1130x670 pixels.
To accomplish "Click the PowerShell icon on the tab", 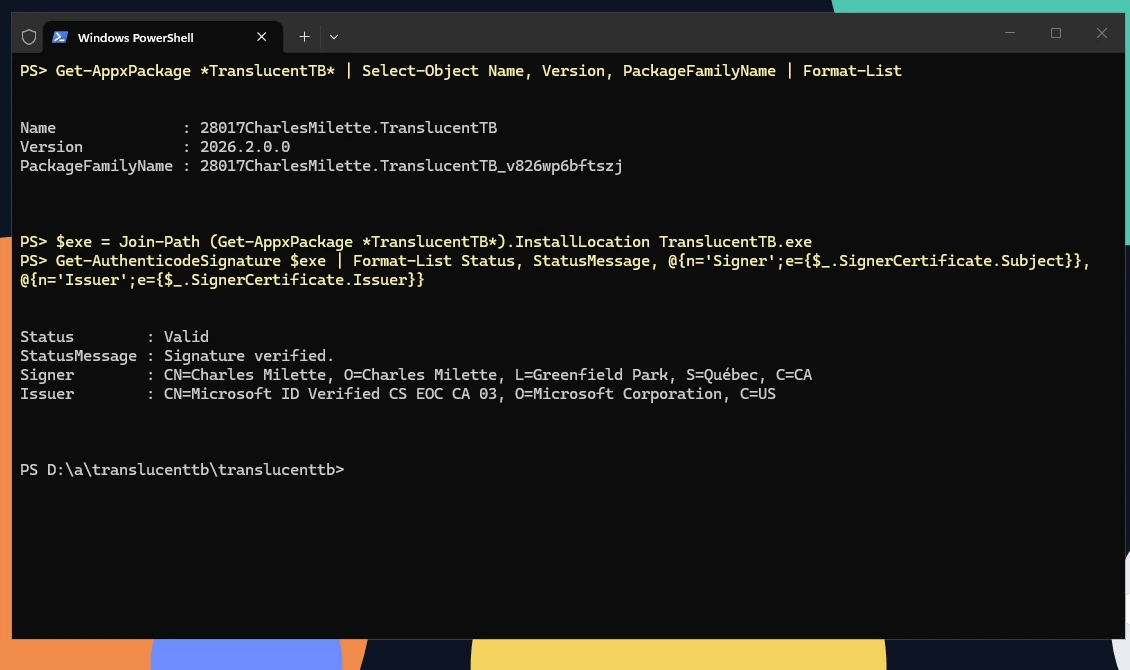I will click(61, 37).
